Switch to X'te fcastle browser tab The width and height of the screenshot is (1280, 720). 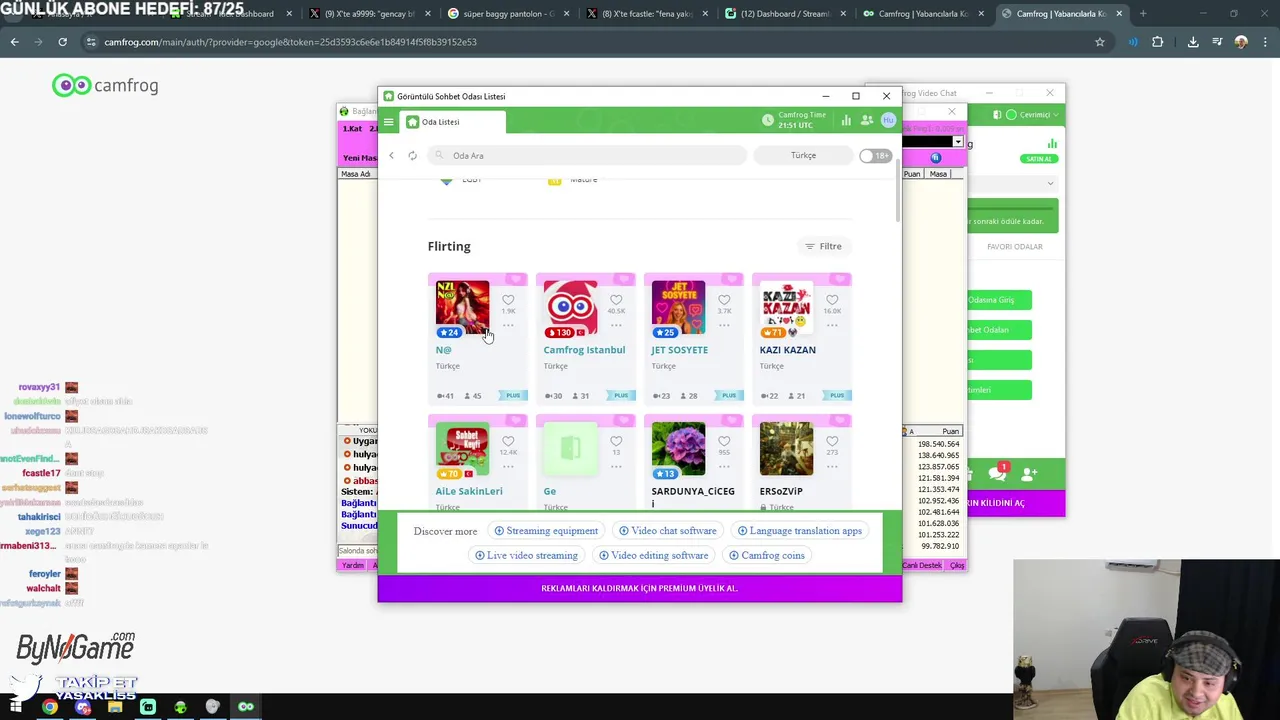coord(646,14)
